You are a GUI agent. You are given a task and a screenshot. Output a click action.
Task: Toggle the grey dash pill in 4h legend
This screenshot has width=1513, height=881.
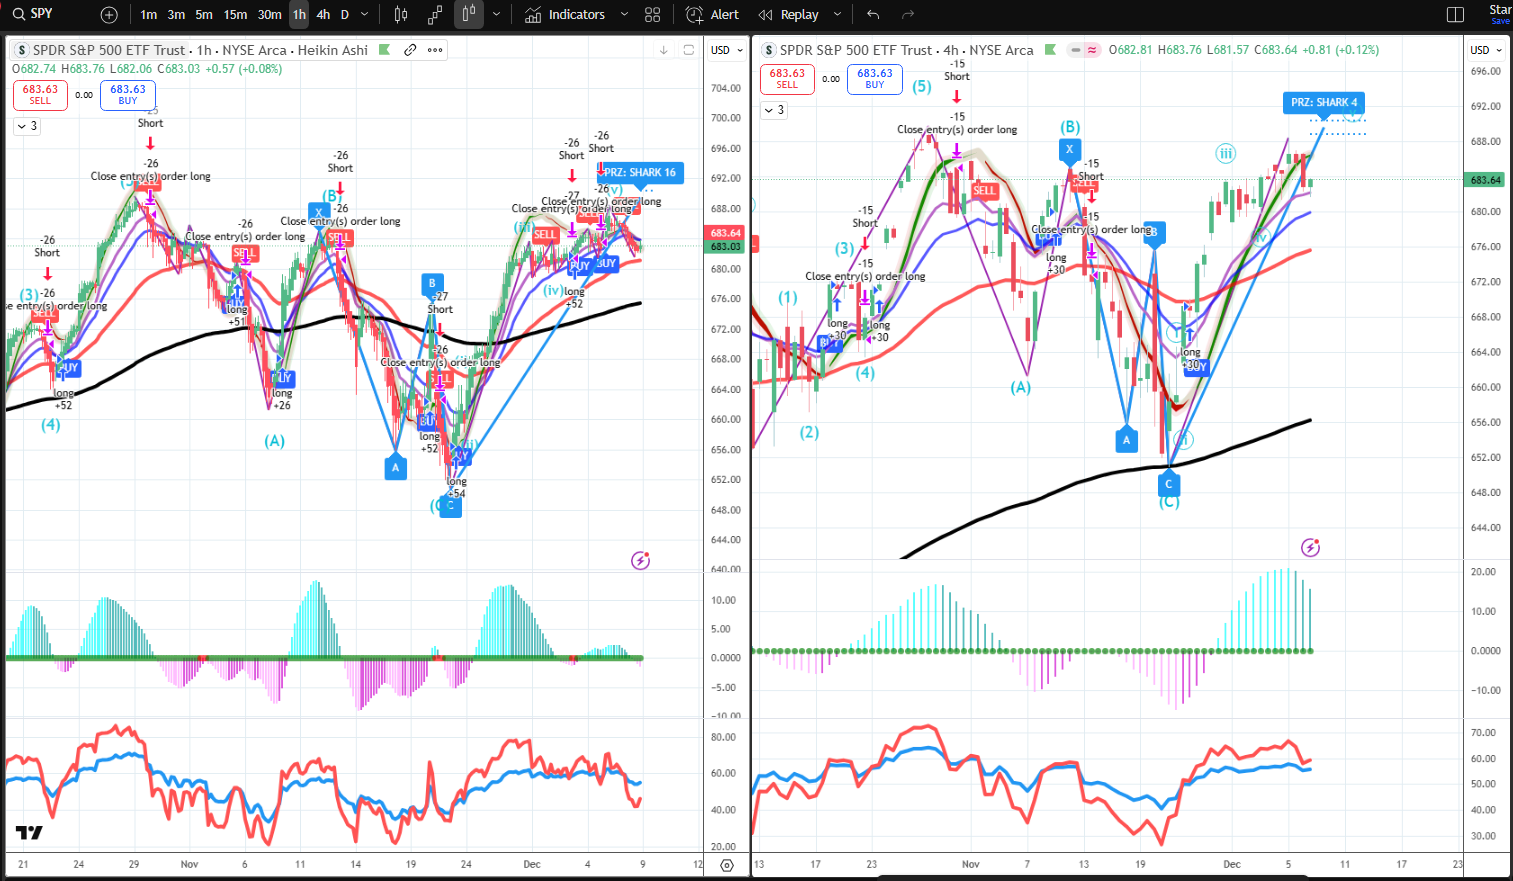point(1075,50)
